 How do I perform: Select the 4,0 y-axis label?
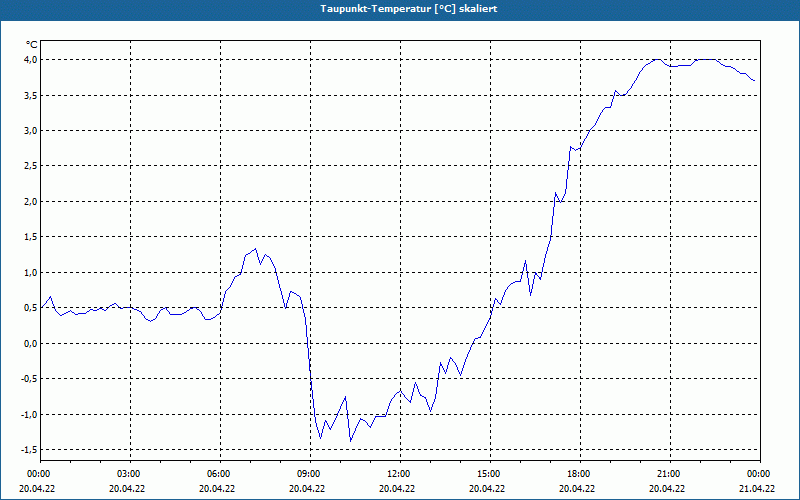pyautogui.click(x=31, y=60)
